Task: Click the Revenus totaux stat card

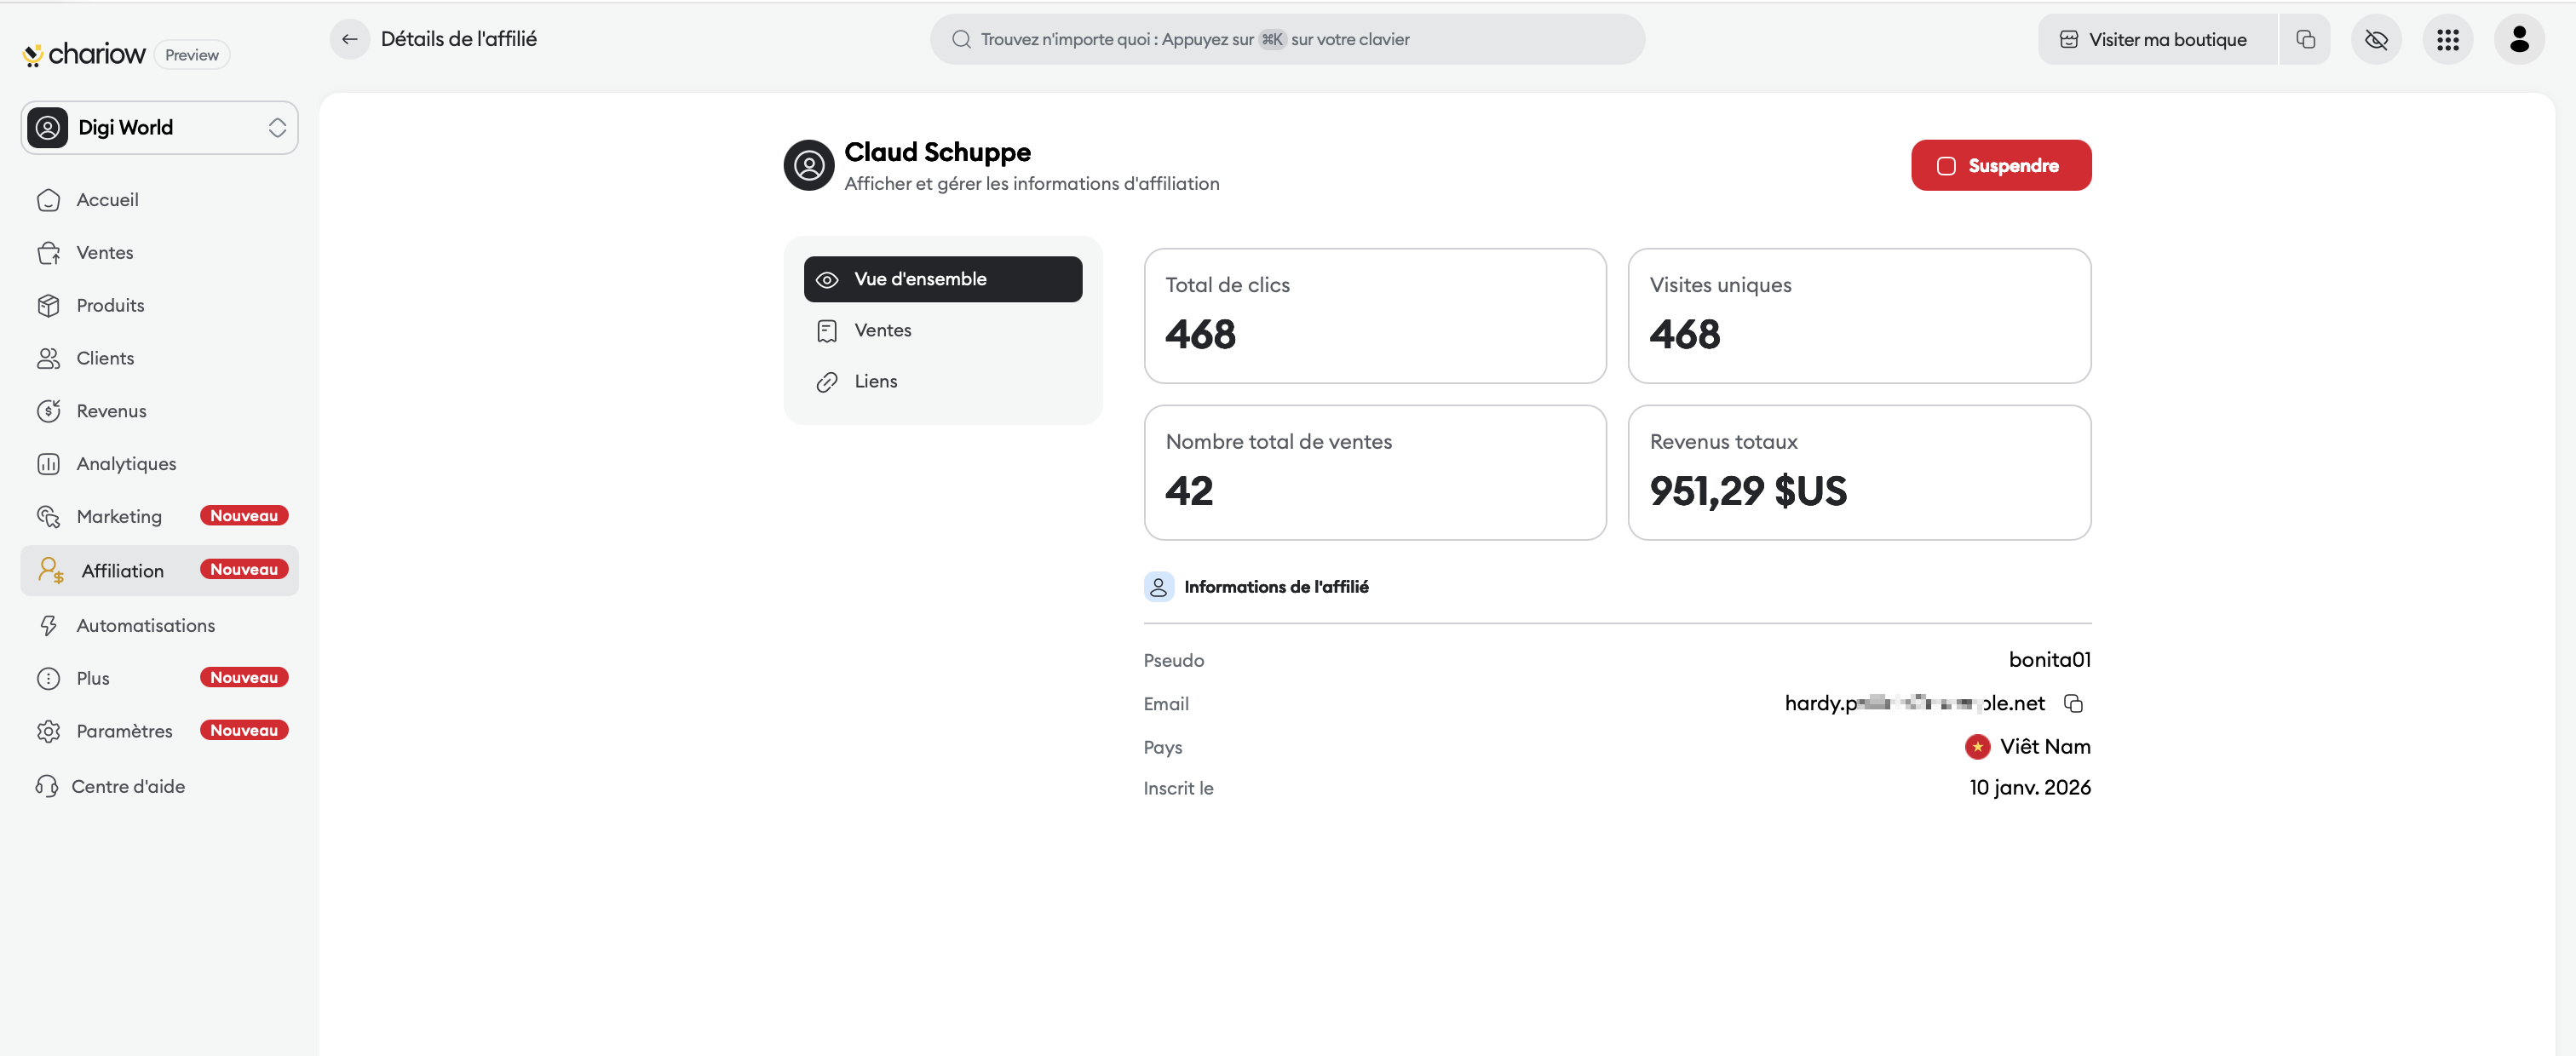Action: (x=1858, y=472)
